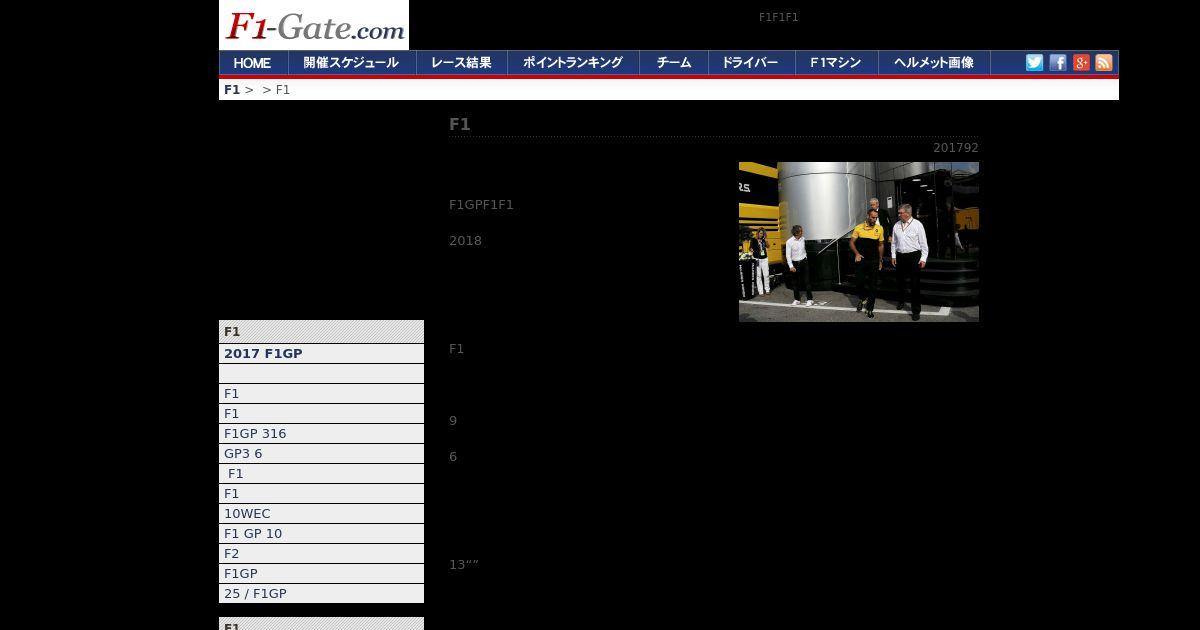Click the date text 201792
The image size is (1200, 630).
pyautogui.click(x=956, y=147)
